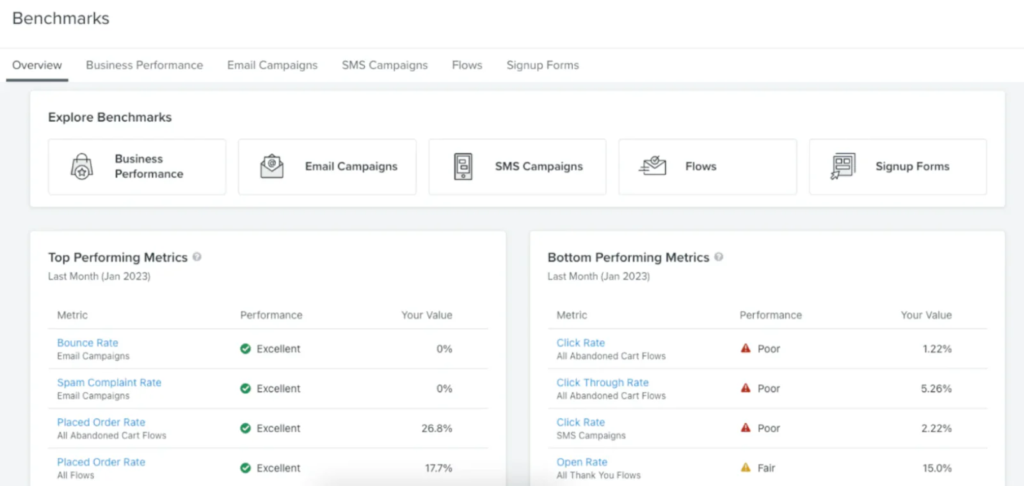Open the Top Performing Metrics help icon

(x=197, y=257)
